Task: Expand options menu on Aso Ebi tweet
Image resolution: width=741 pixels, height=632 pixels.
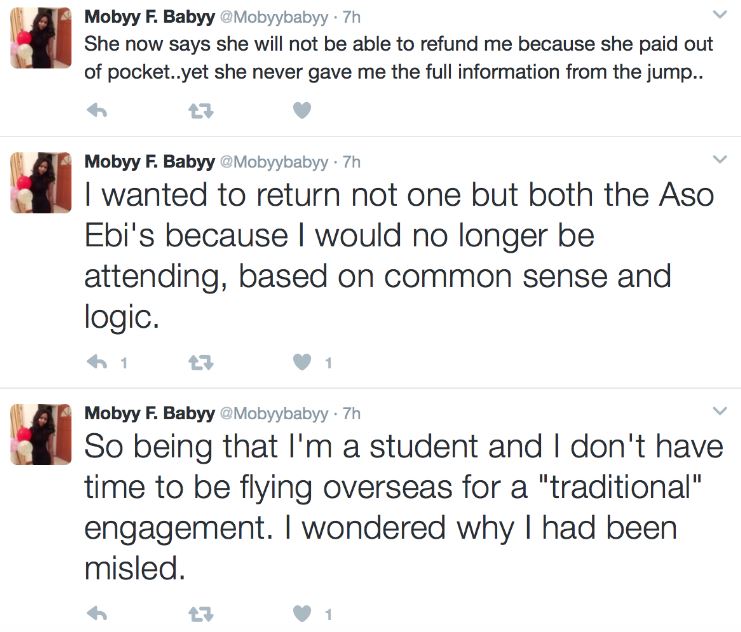Action: point(718,159)
